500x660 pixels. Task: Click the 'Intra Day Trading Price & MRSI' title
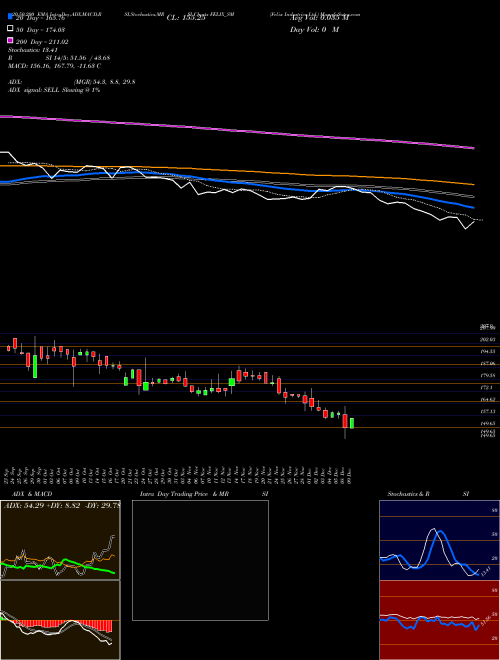[x=204, y=494]
